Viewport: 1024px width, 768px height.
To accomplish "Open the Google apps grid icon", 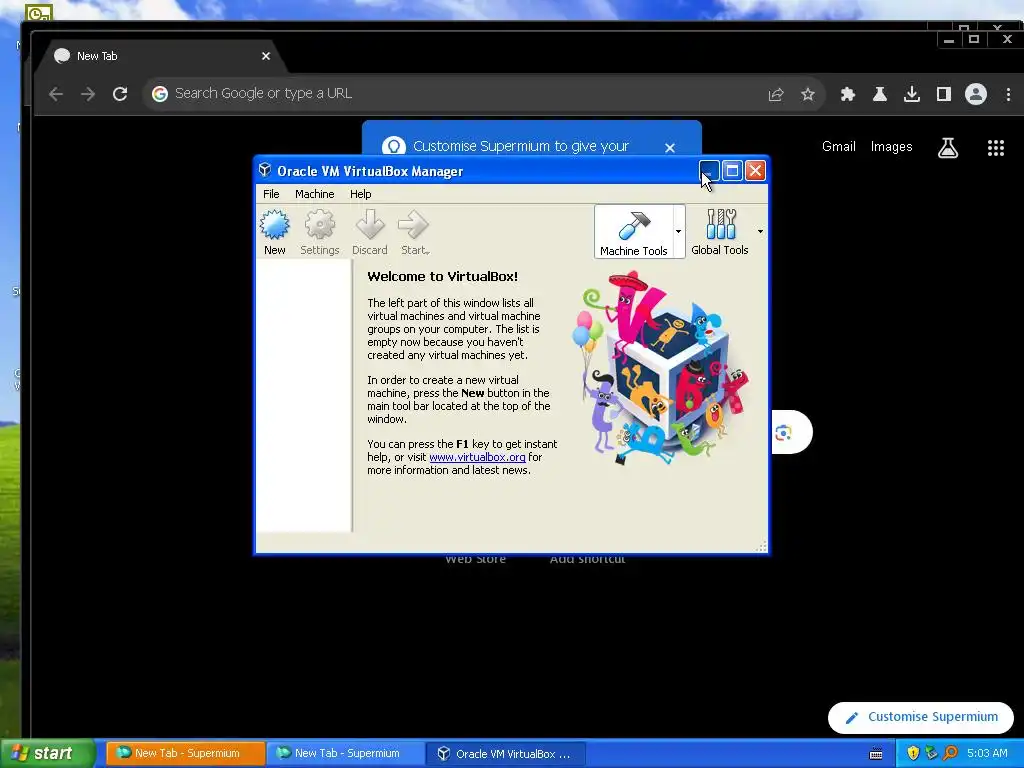I will click(995, 148).
